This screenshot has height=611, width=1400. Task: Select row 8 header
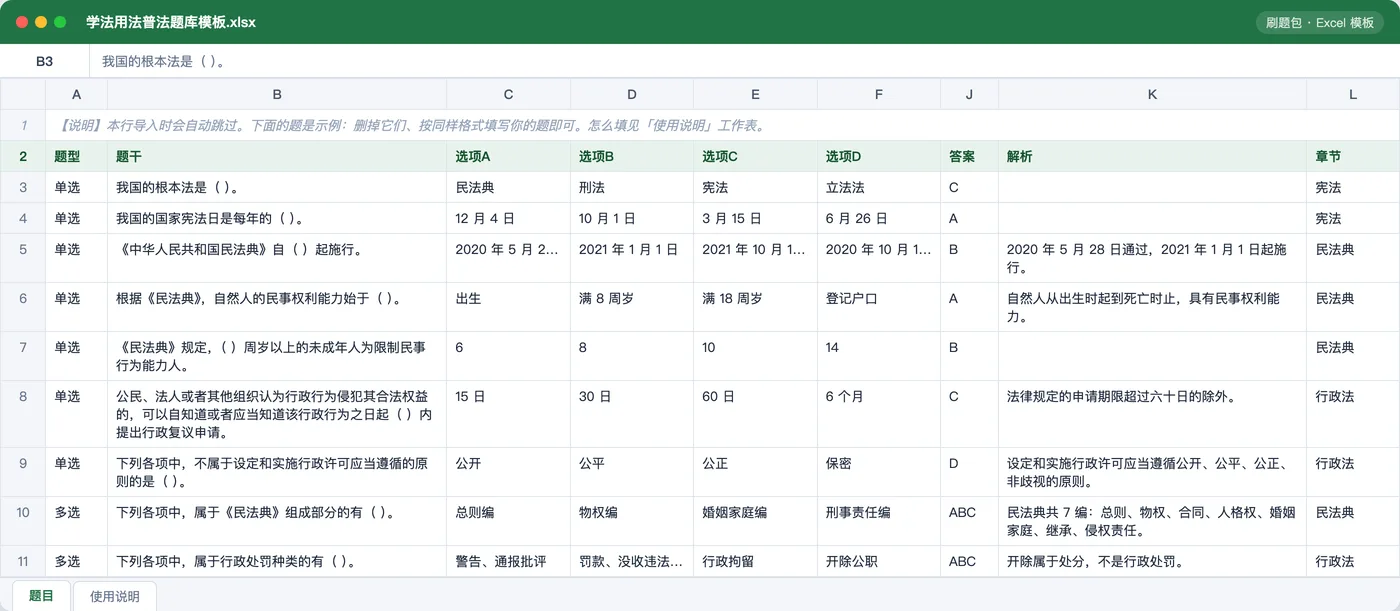pyautogui.click(x=23, y=414)
